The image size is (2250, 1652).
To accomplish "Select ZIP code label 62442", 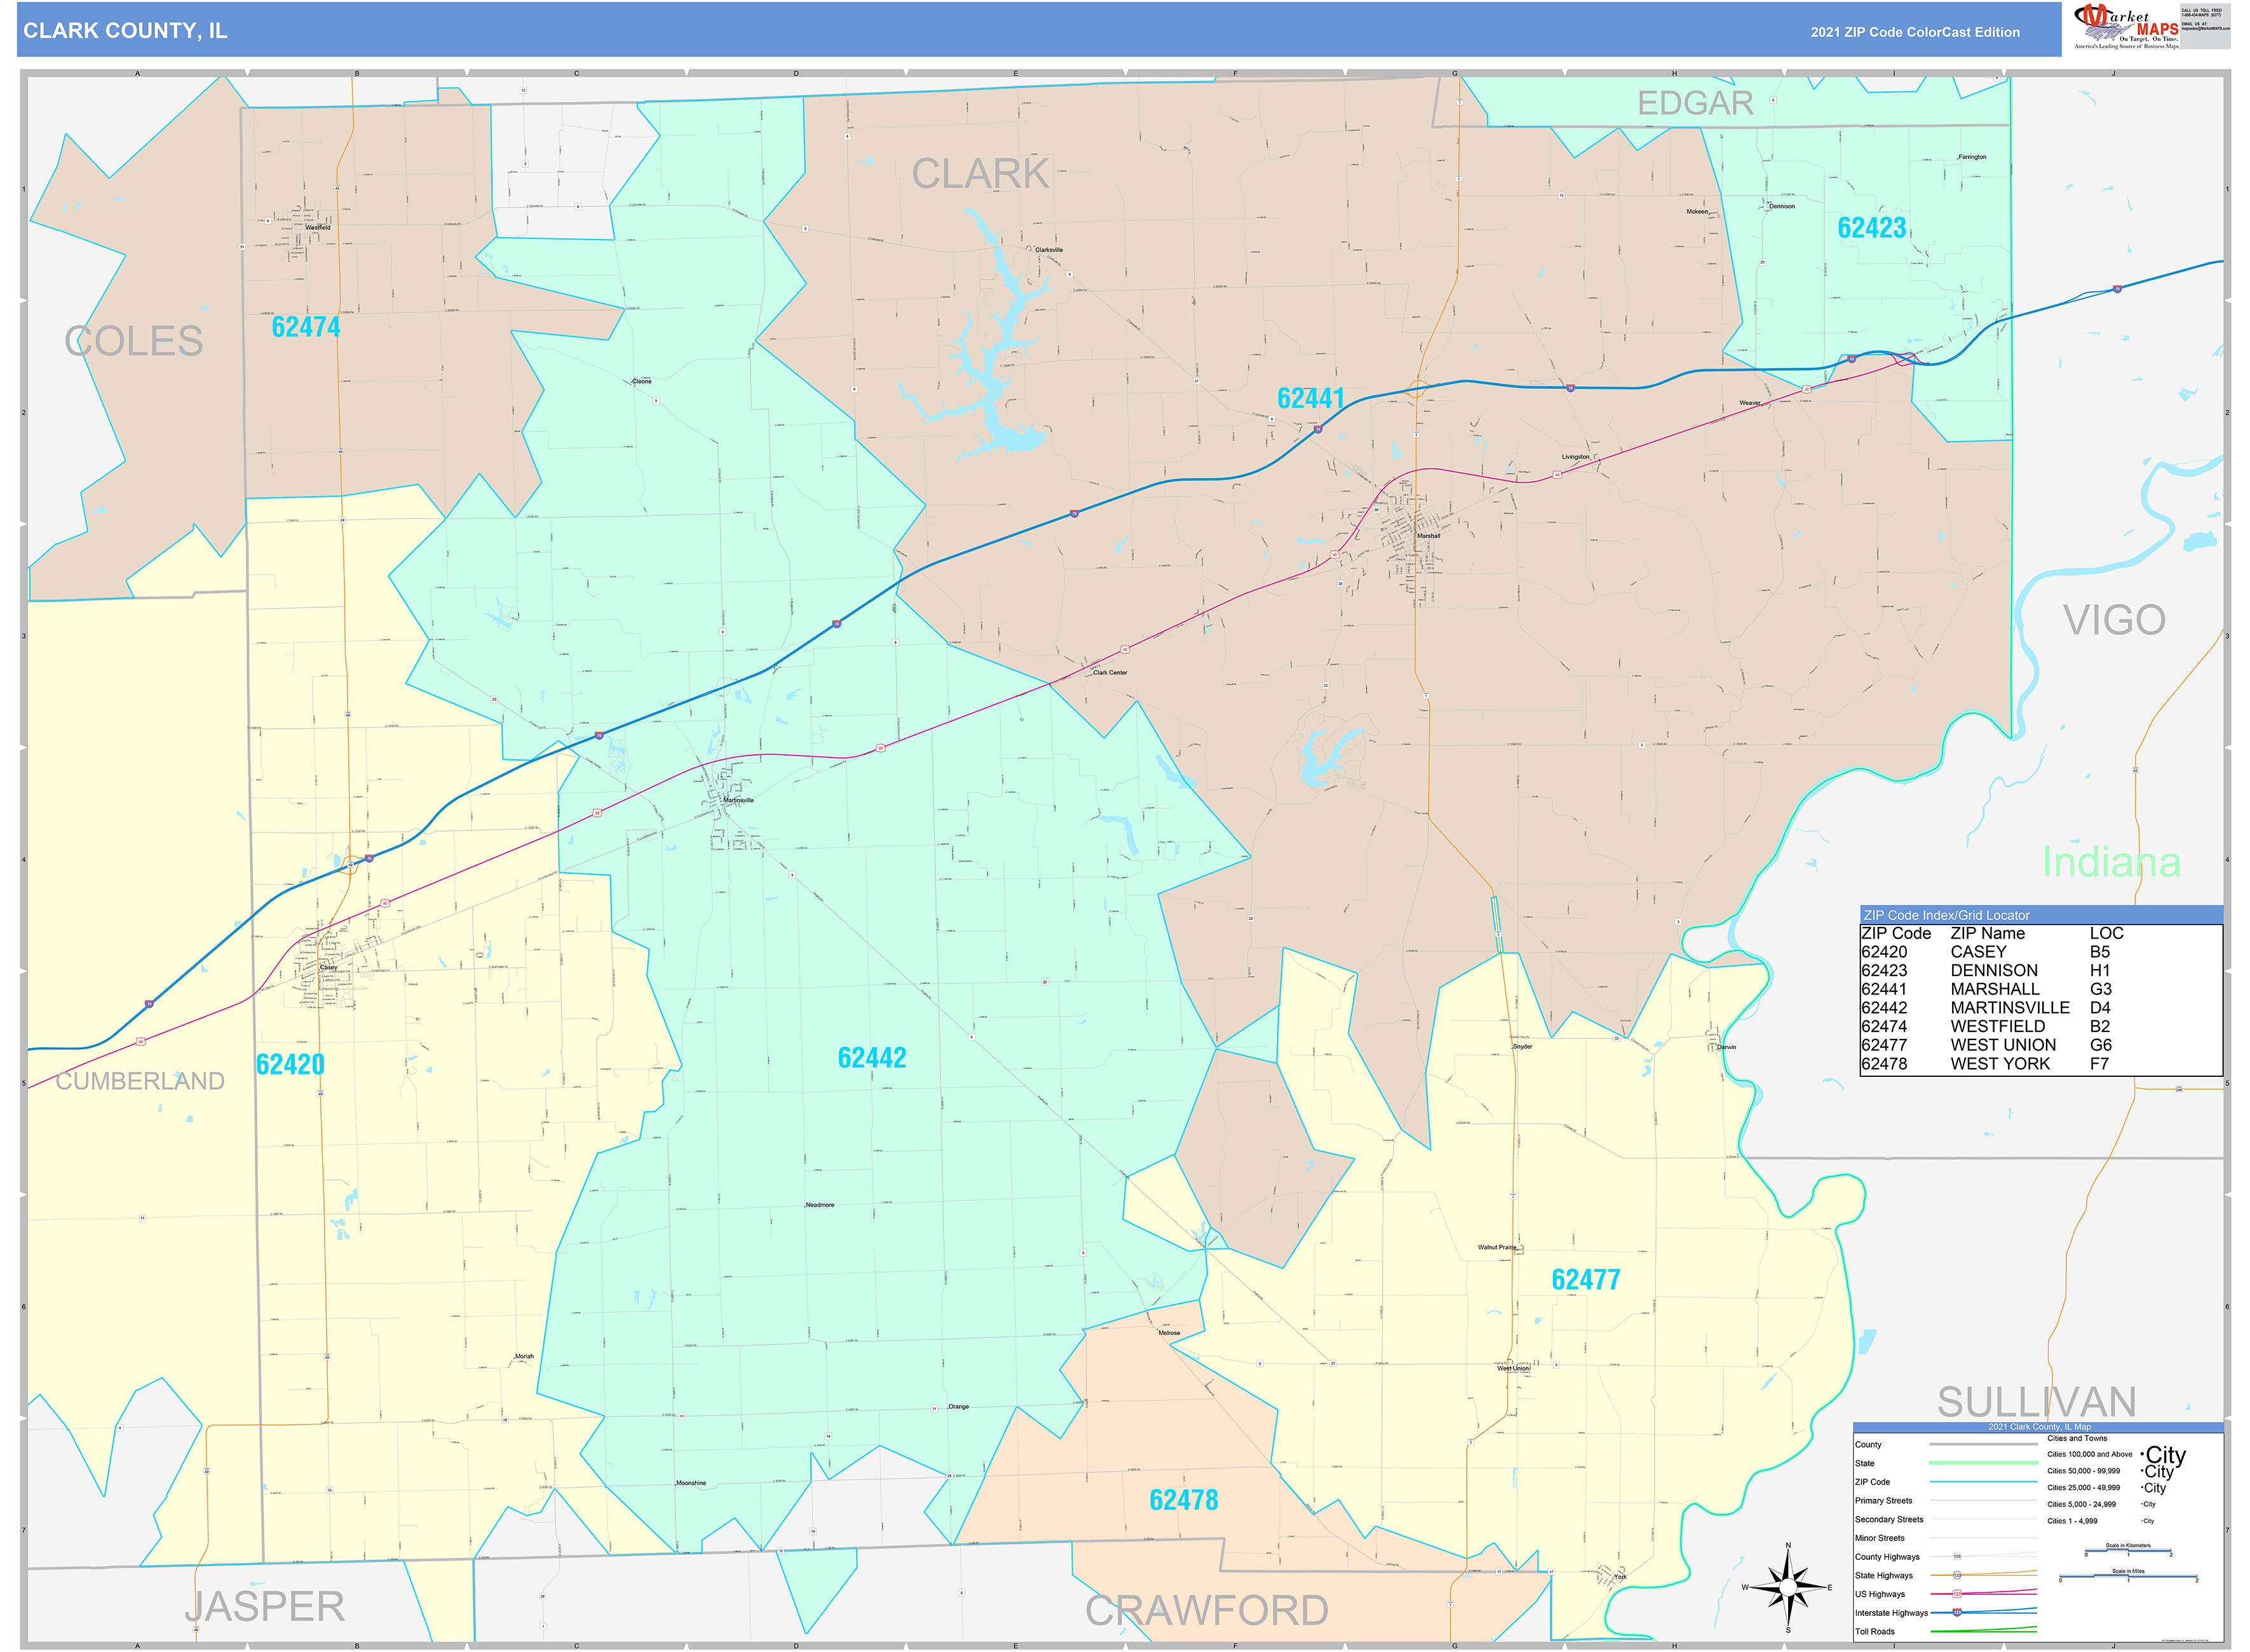I will [x=871, y=1058].
